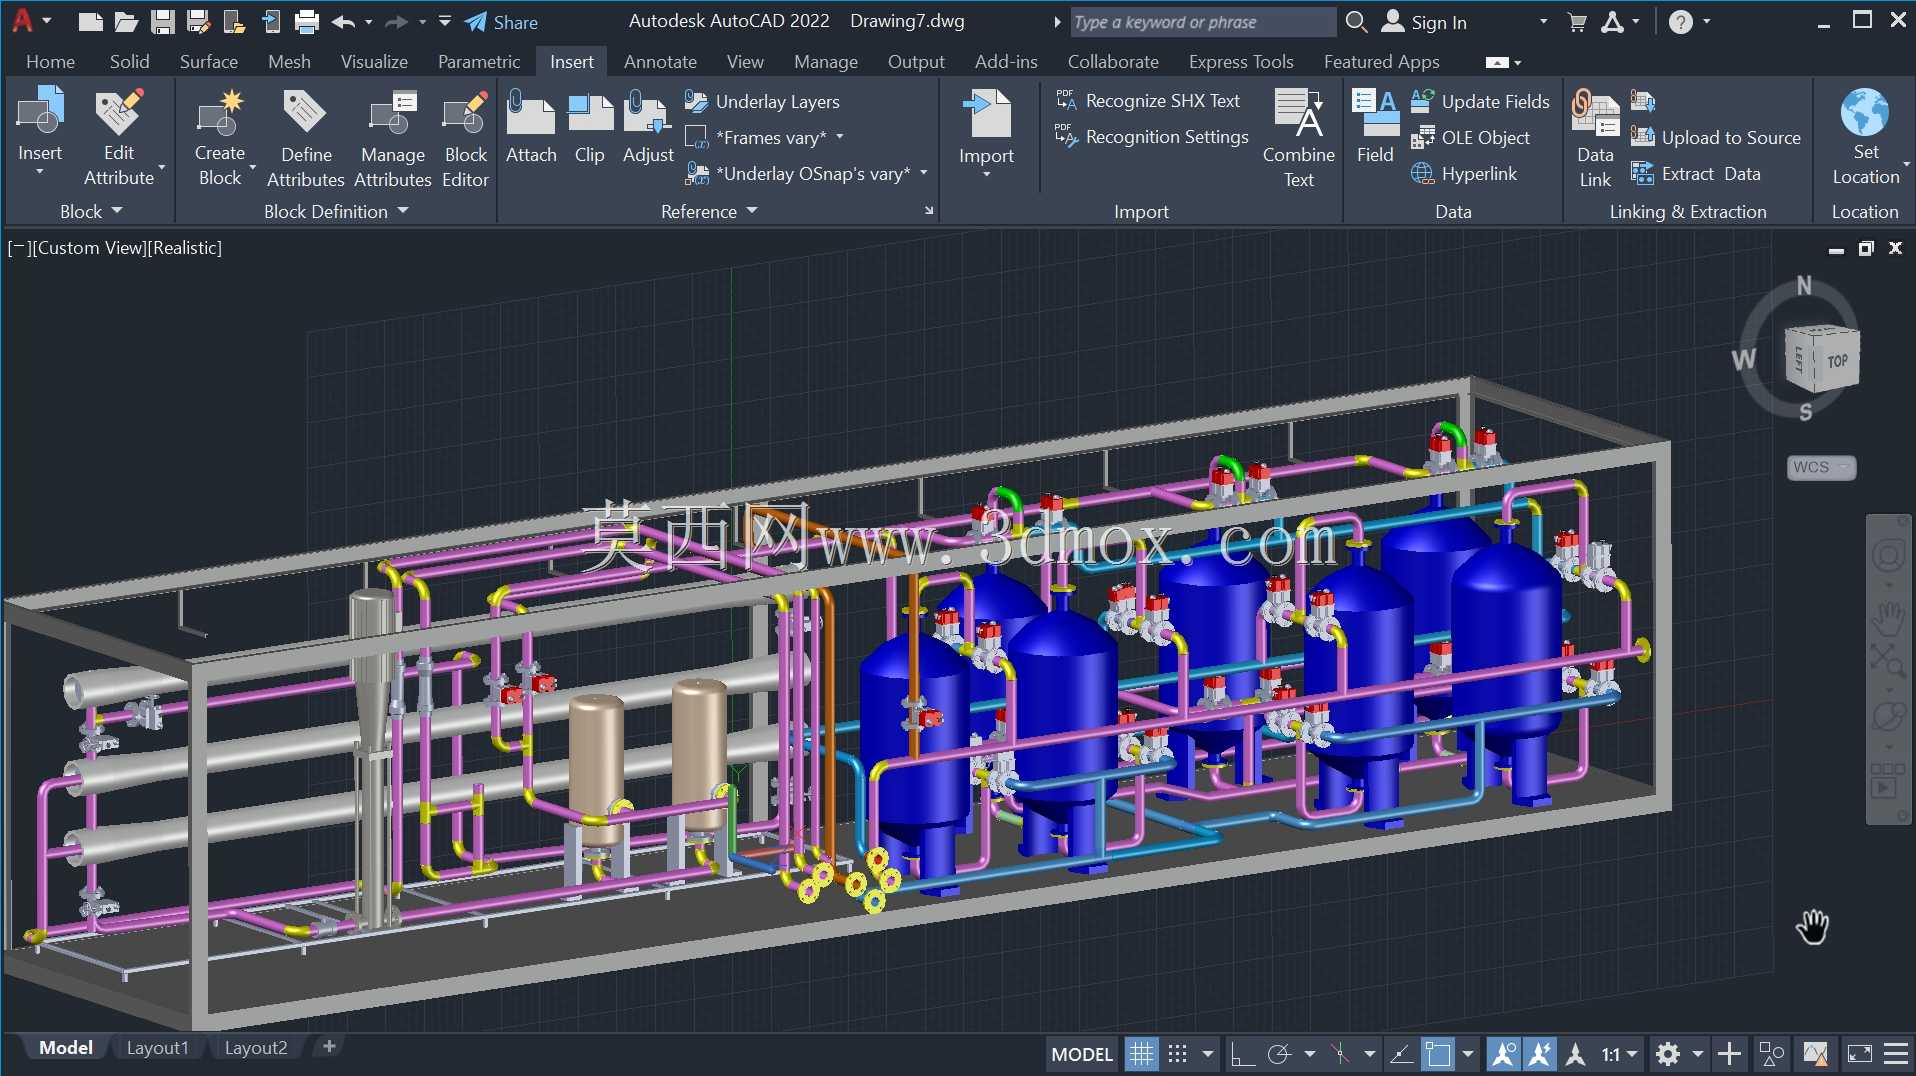This screenshot has width=1916, height=1076.
Task: Switch to the Annotate ribbon tab
Action: coord(660,61)
